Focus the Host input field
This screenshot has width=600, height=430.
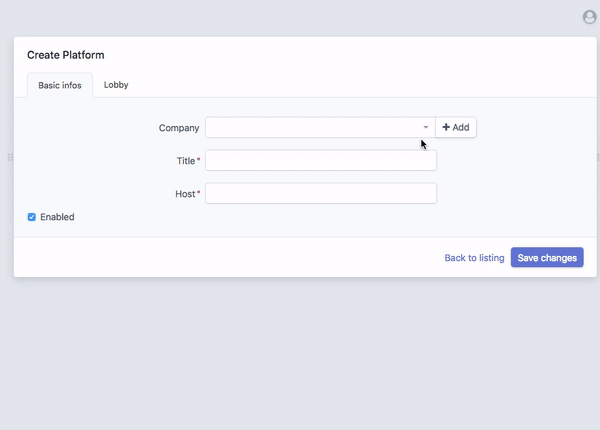pos(321,193)
